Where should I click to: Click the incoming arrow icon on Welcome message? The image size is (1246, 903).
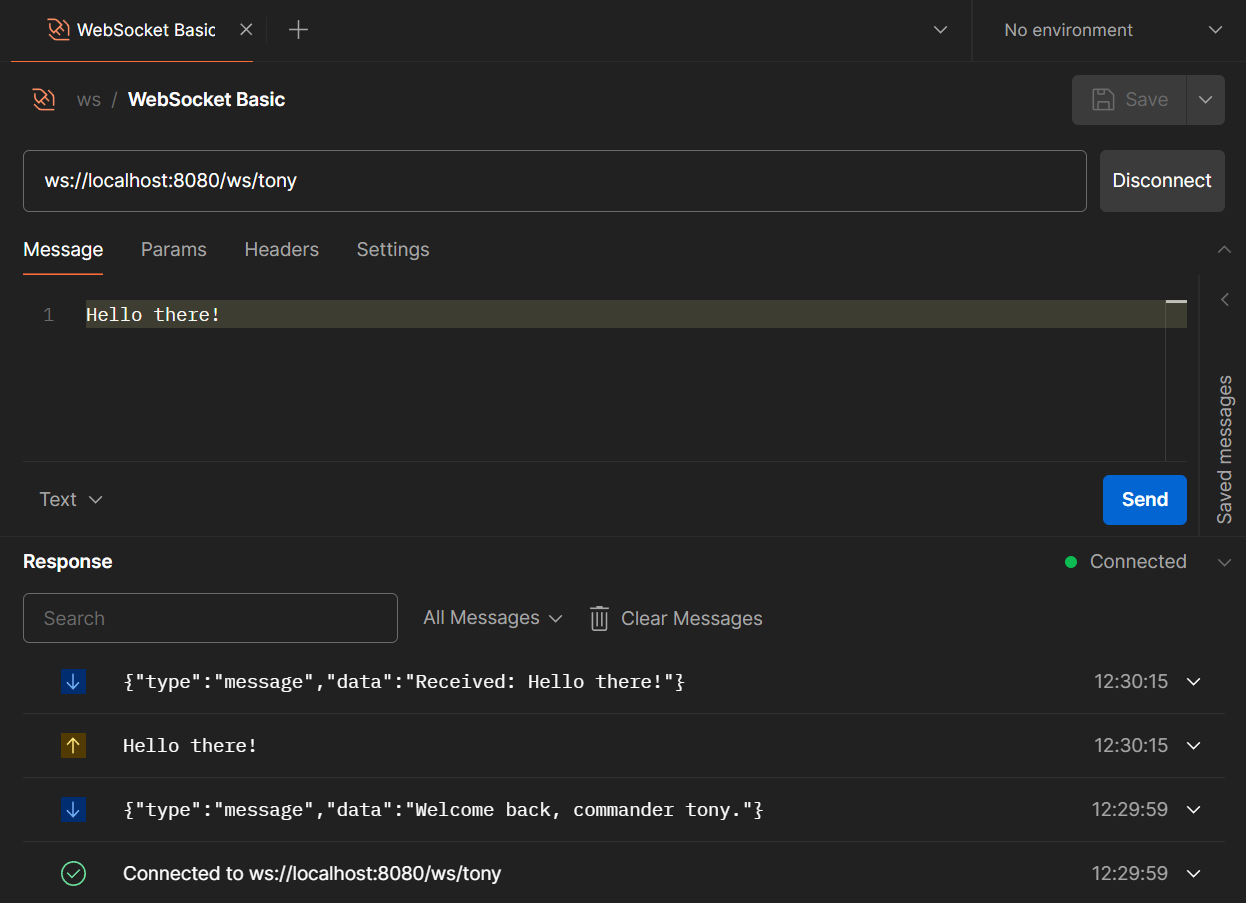click(73, 810)
